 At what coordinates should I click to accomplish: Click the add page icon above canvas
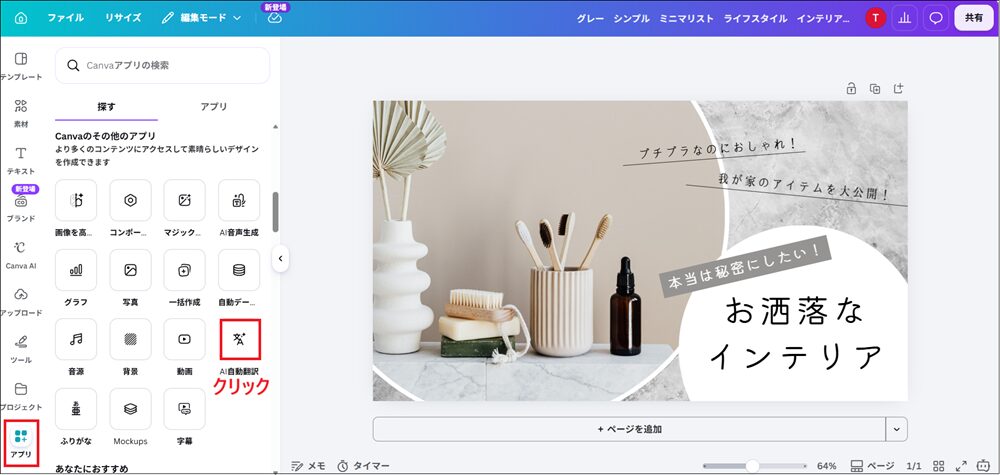(x=899, y=89)
